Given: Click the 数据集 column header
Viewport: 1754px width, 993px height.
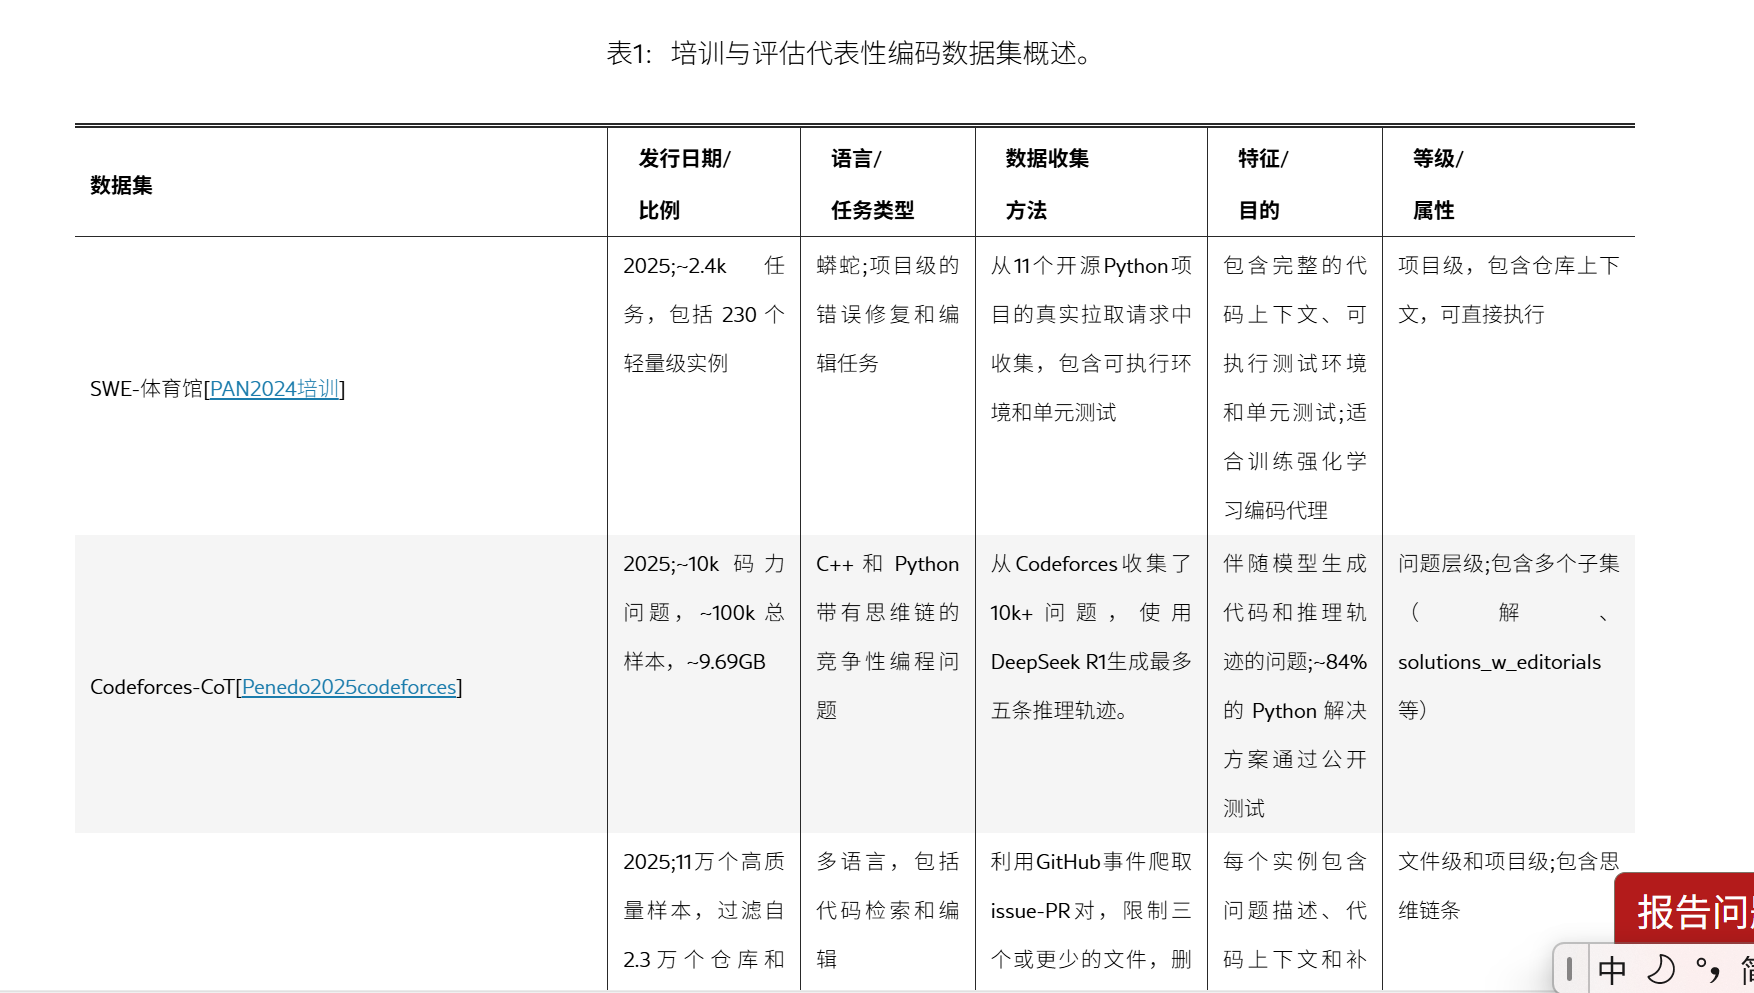Looking at the screenshot, I should pos(121,184).
